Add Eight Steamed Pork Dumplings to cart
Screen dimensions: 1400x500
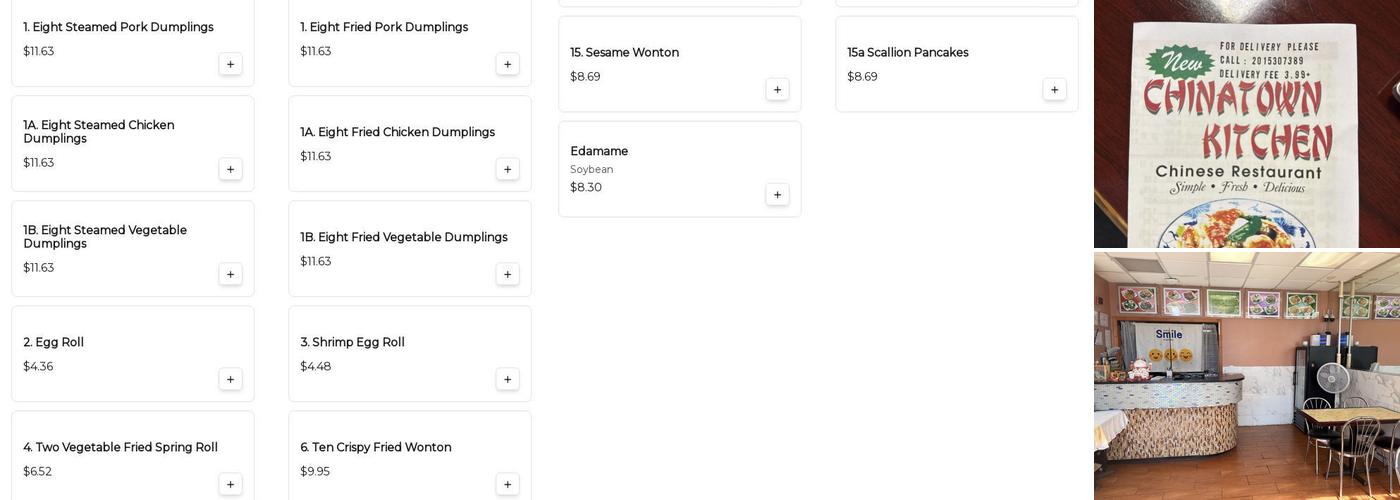click(x=230, y=65)
